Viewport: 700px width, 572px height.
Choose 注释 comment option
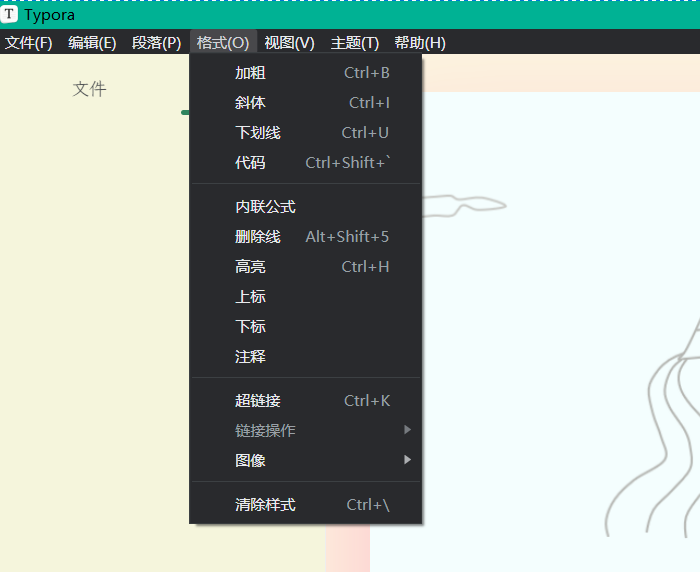click(x=305, y=356)
